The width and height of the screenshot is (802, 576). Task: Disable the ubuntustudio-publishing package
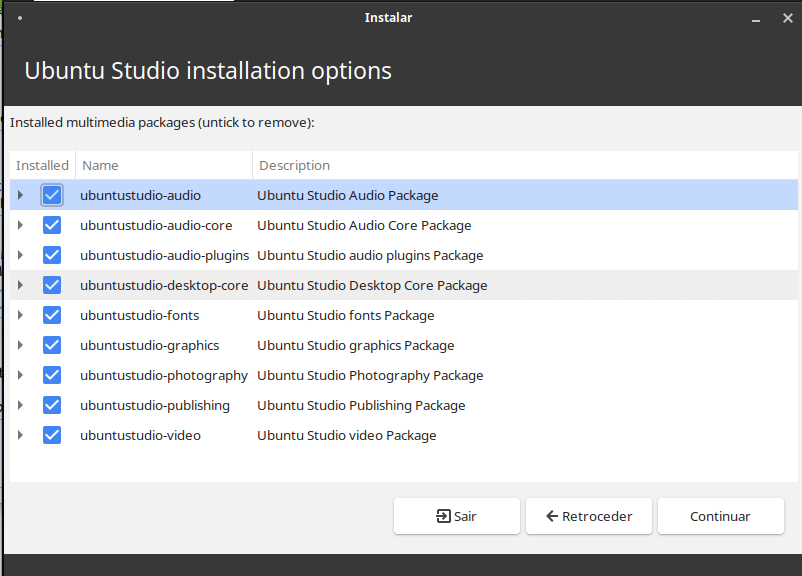tap(52, 405)
